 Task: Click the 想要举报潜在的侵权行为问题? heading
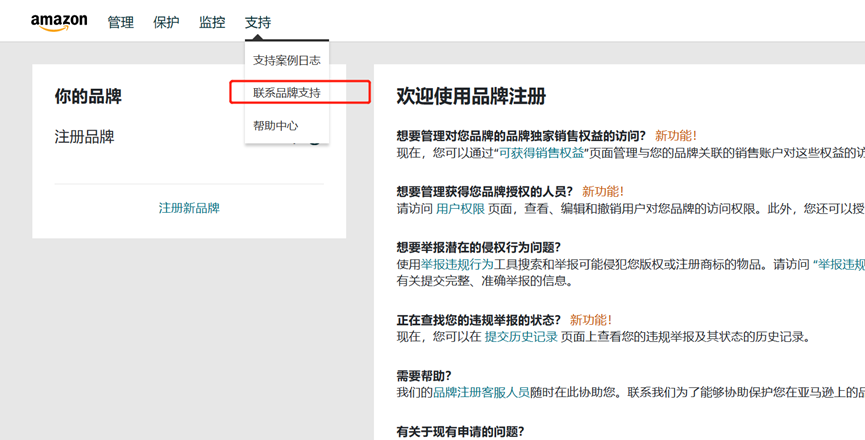[x=478, y=248]
